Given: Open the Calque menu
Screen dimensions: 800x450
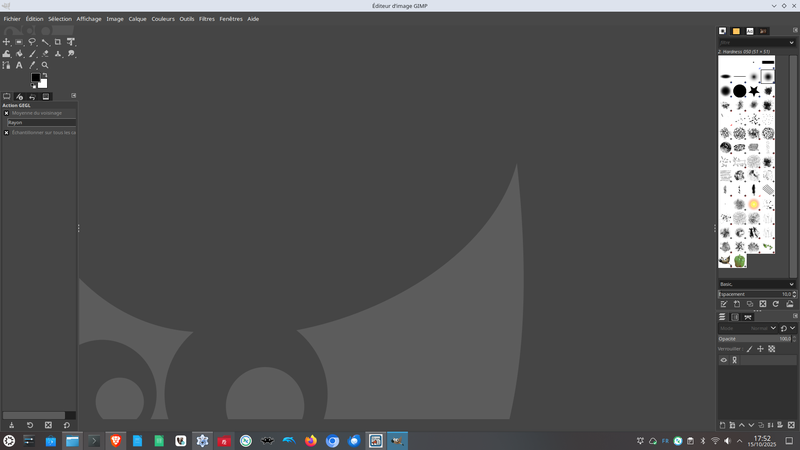Looking at the screenshot, I should tap(137, 19).
